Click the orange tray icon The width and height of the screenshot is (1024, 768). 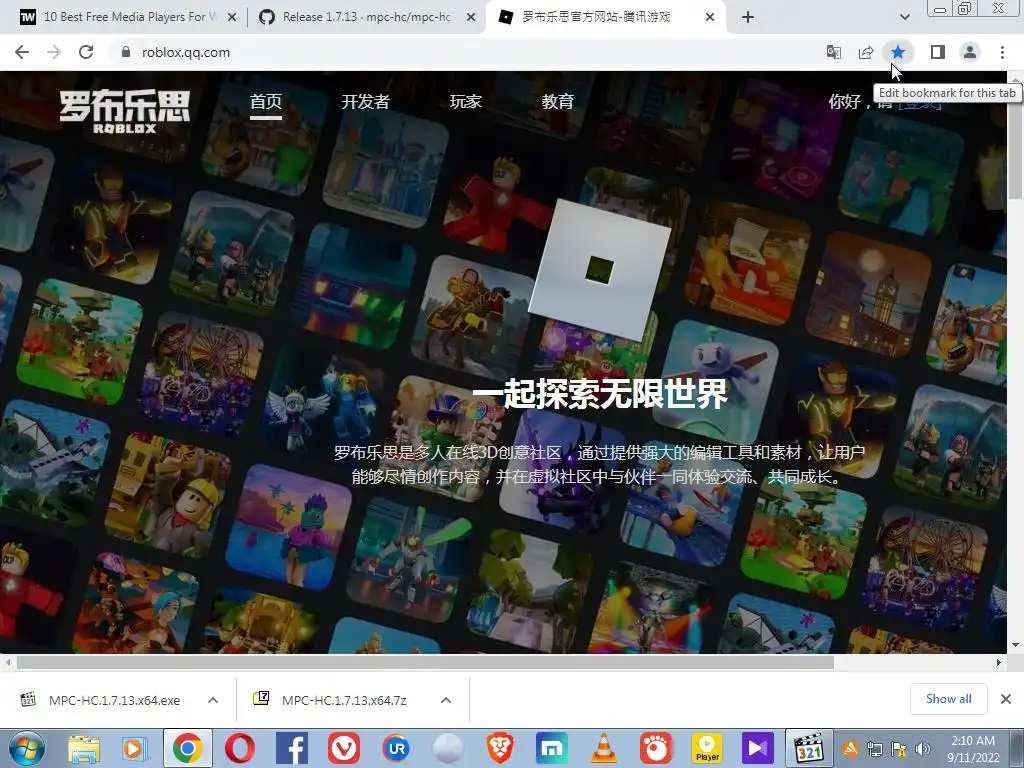tap(850, 749)
